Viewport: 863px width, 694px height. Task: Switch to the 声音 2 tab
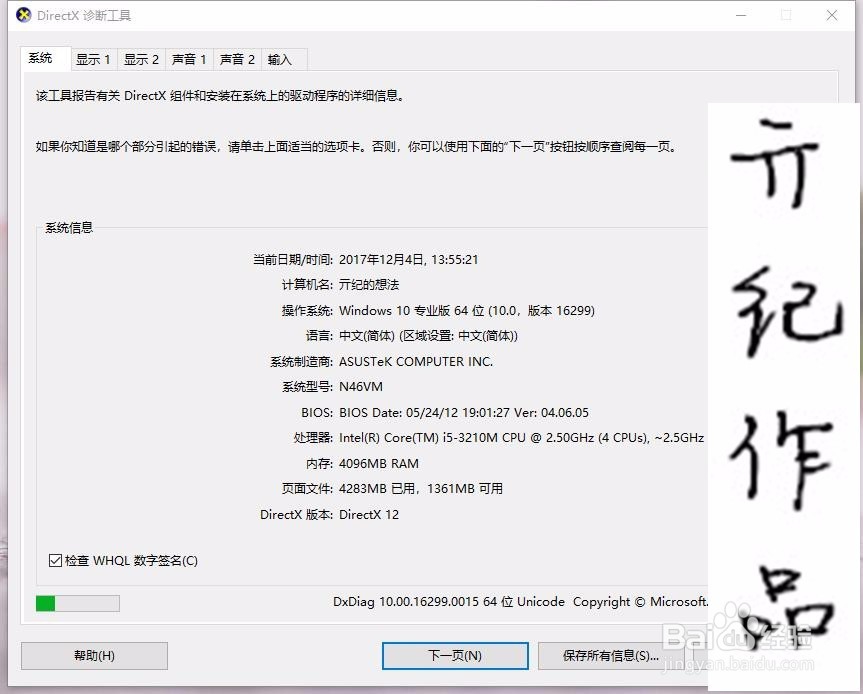237,59
